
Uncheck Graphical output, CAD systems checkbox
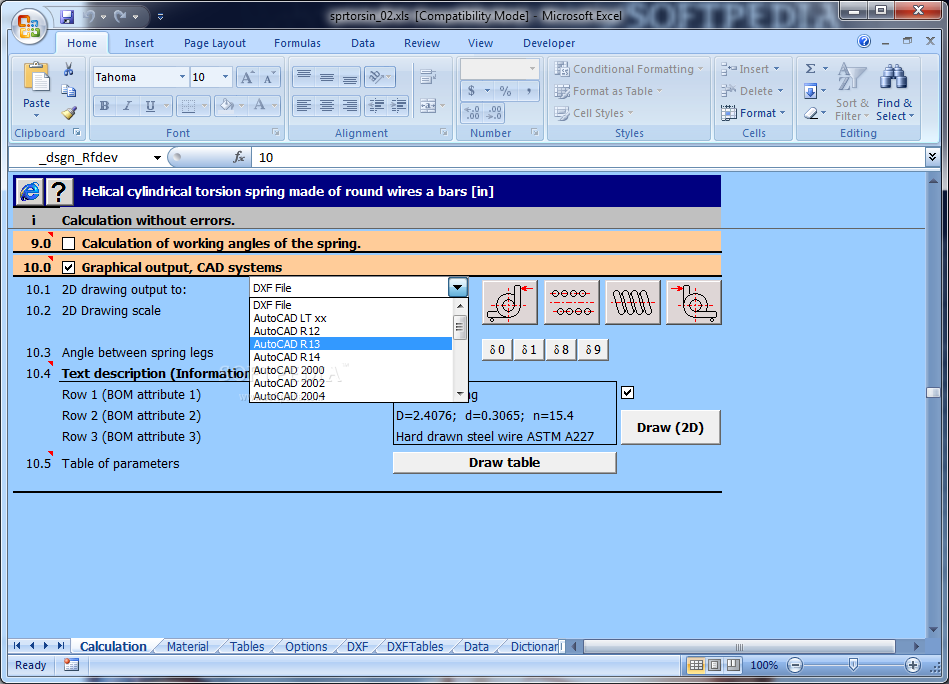[x=68, y=267]
